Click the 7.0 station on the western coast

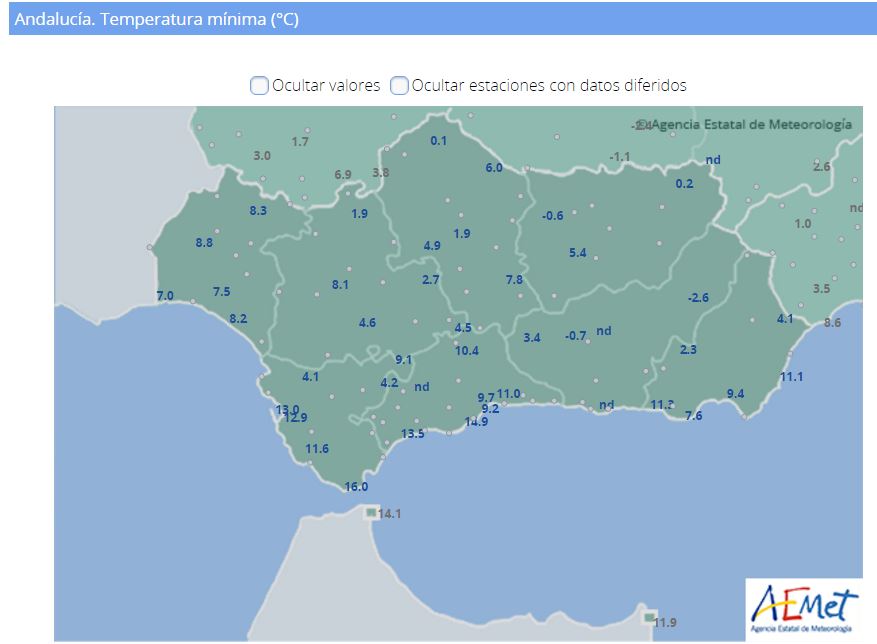[165, 296]
